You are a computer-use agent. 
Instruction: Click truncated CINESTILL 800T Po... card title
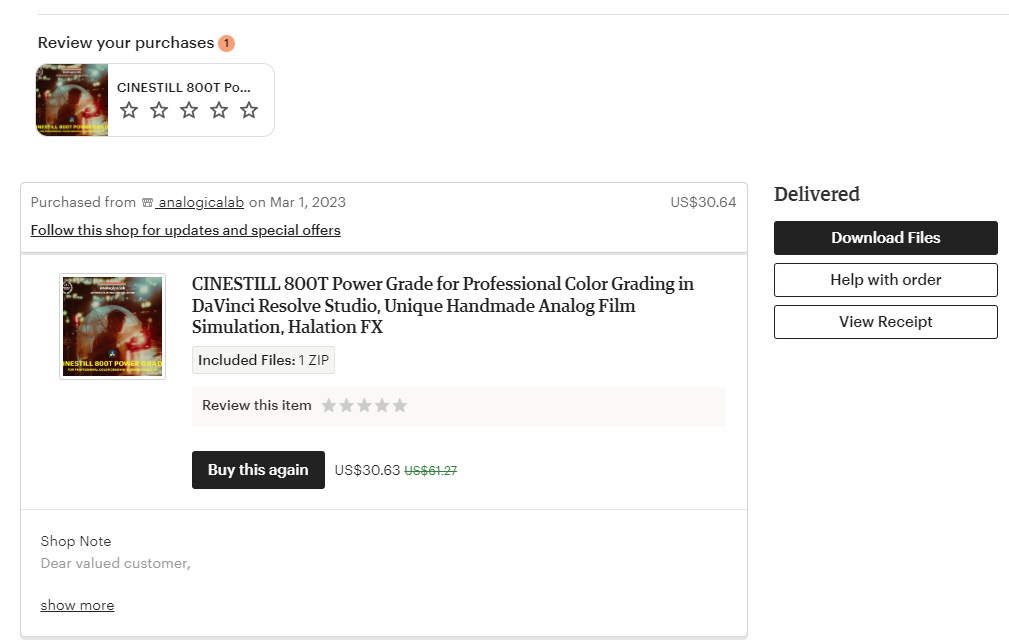[x=184, y=87]
